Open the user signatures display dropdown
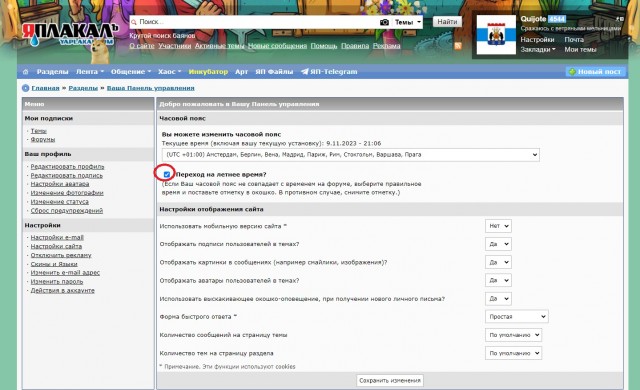 click(x=498, y=244)
